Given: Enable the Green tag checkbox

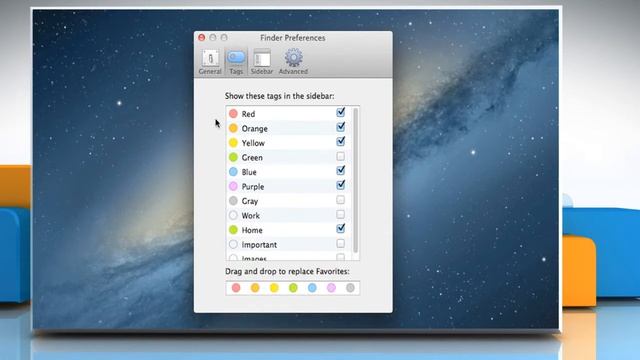Looking at the screenshot, I should [x=340, y=156].
